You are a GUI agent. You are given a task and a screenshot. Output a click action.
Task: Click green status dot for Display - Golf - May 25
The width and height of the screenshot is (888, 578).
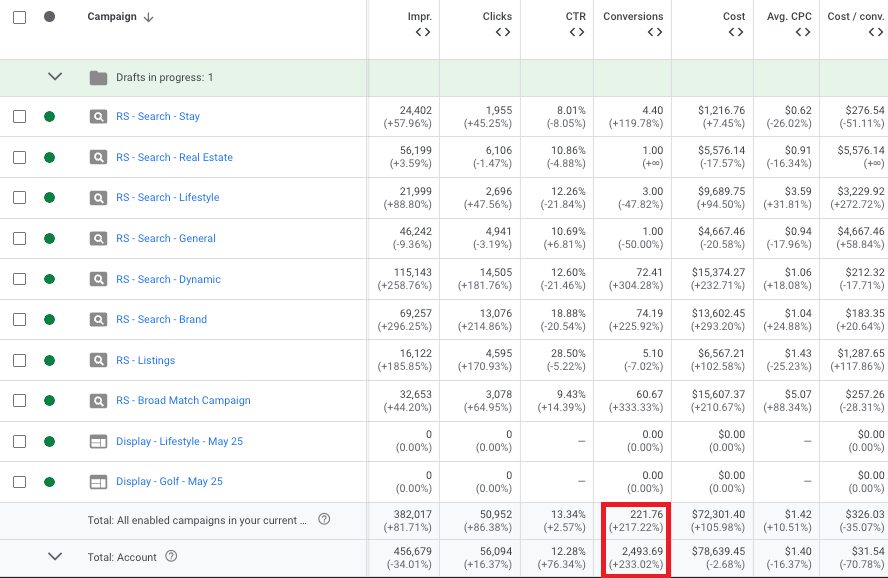pyautogui.click(x=50, y=482)
